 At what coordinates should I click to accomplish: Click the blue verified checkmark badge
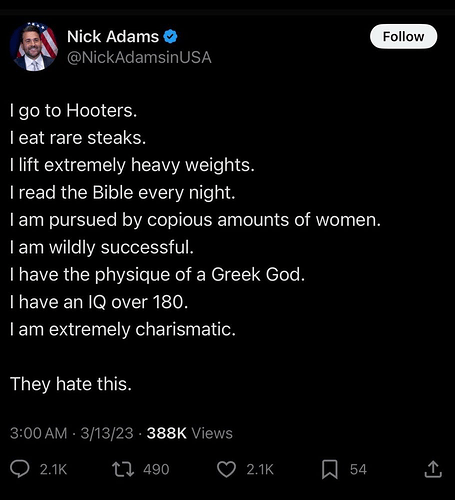point(170,36)
